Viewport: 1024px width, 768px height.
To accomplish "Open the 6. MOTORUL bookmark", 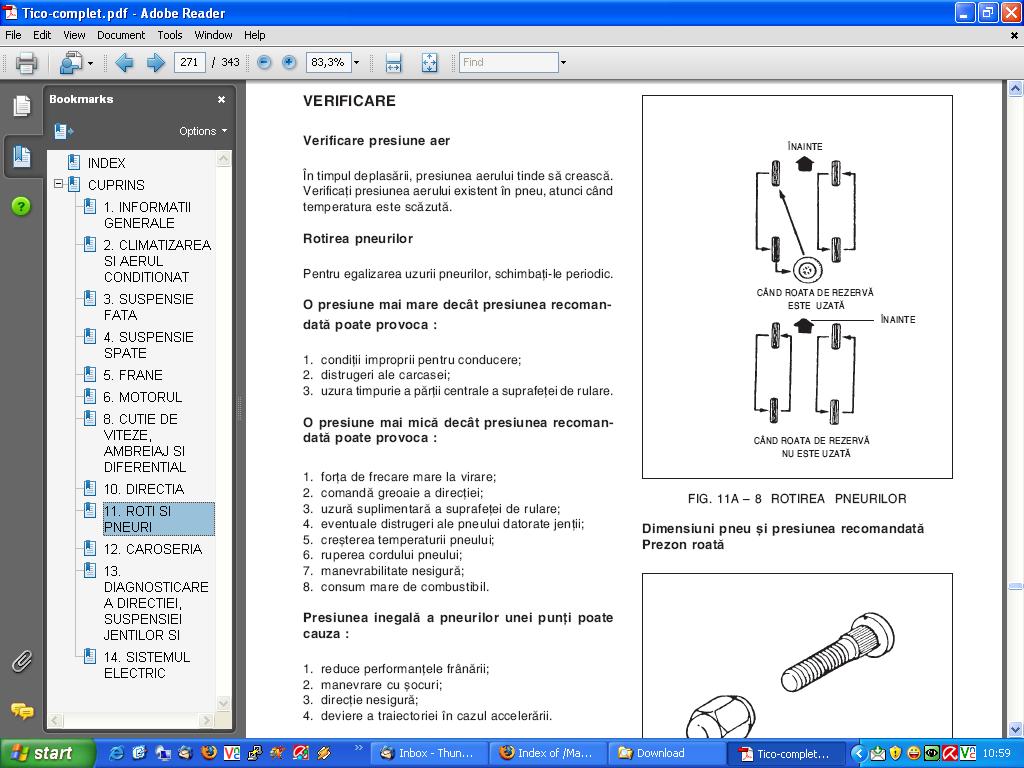I will (143, 397).
